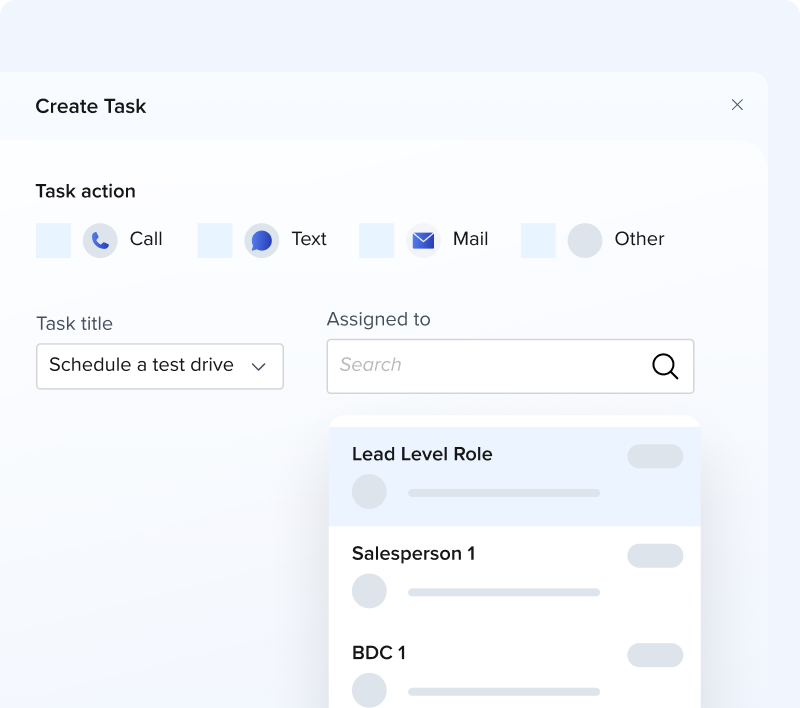Click the phone Call icon
This screenshot has height=708, width=800.
tap(100, 240)
